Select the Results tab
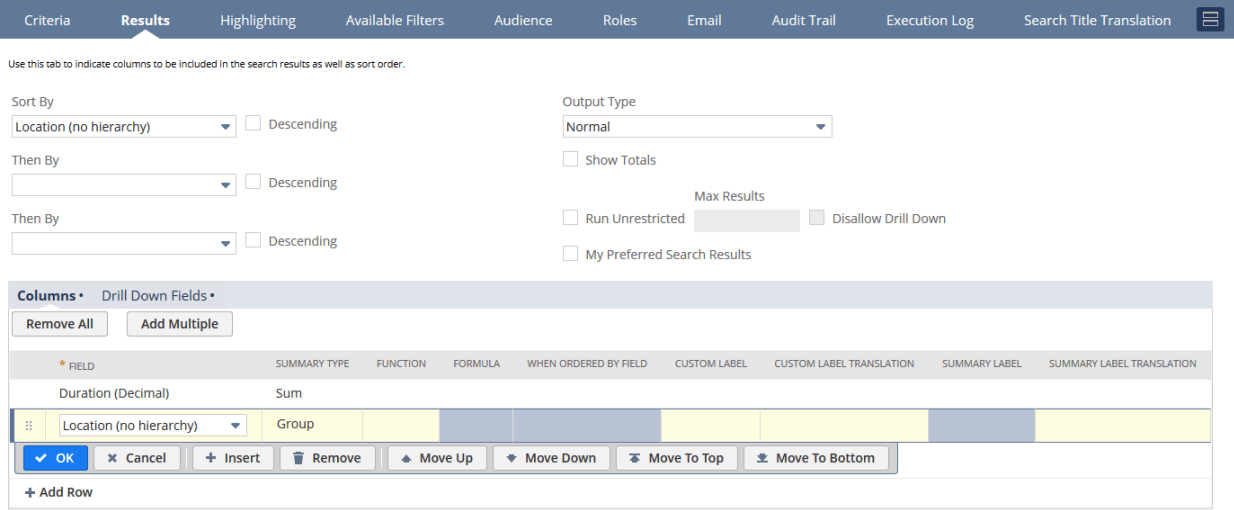 [145, 20]
